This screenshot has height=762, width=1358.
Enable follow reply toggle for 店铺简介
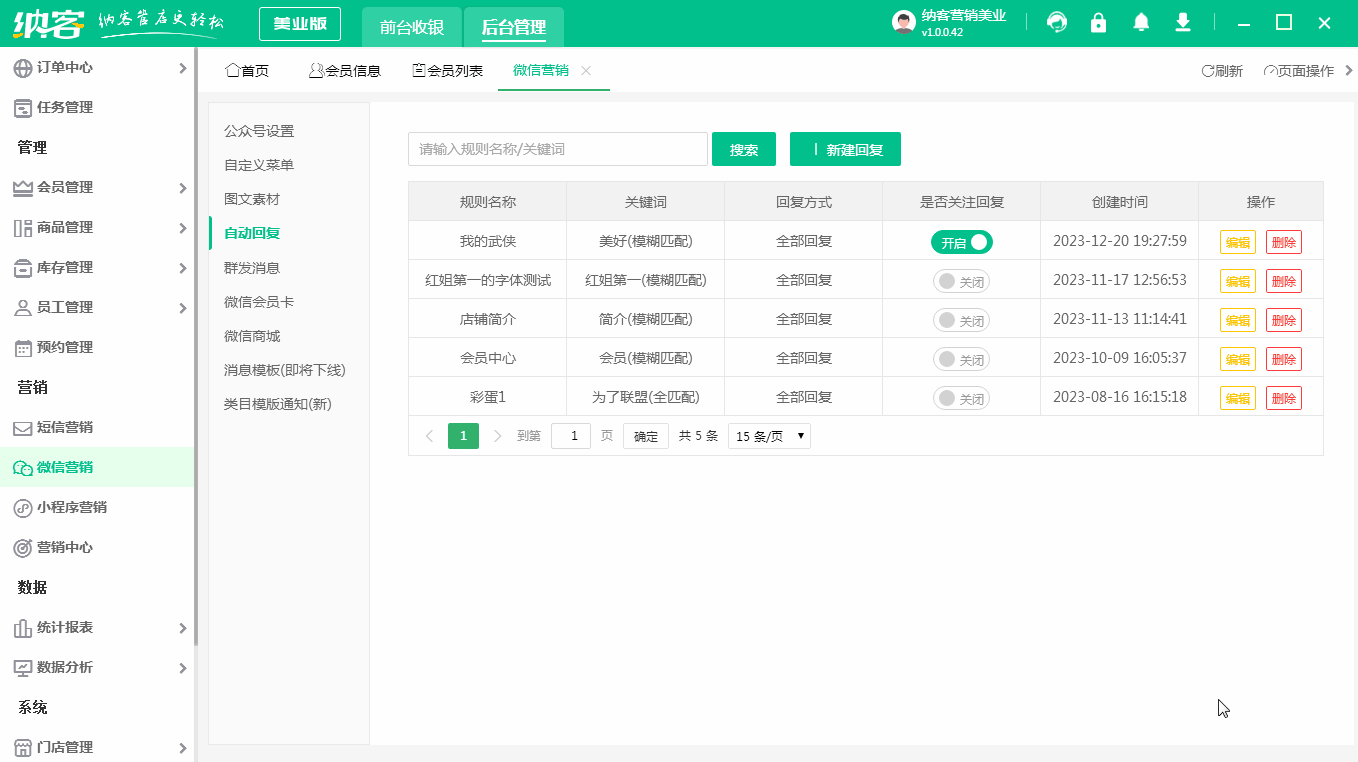pyautogui.click(x=961, y=320)
